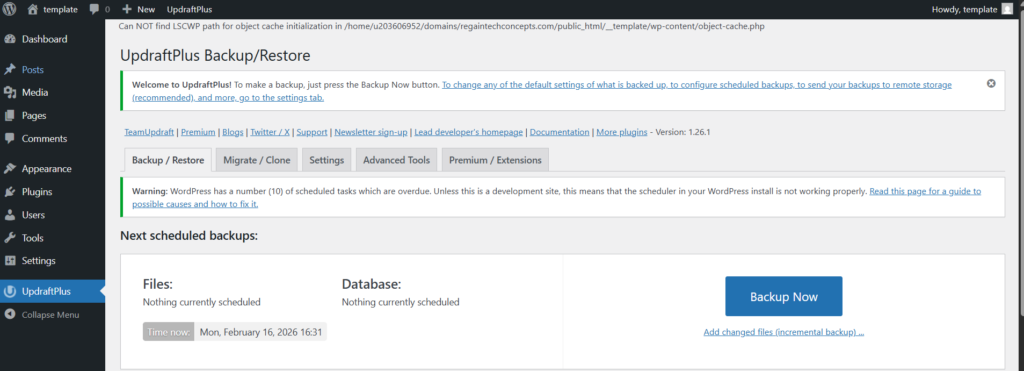The image size is (1024, 371).
Task: Click UpdraftPlus in the top admin bar
Action: click(189, 10)
